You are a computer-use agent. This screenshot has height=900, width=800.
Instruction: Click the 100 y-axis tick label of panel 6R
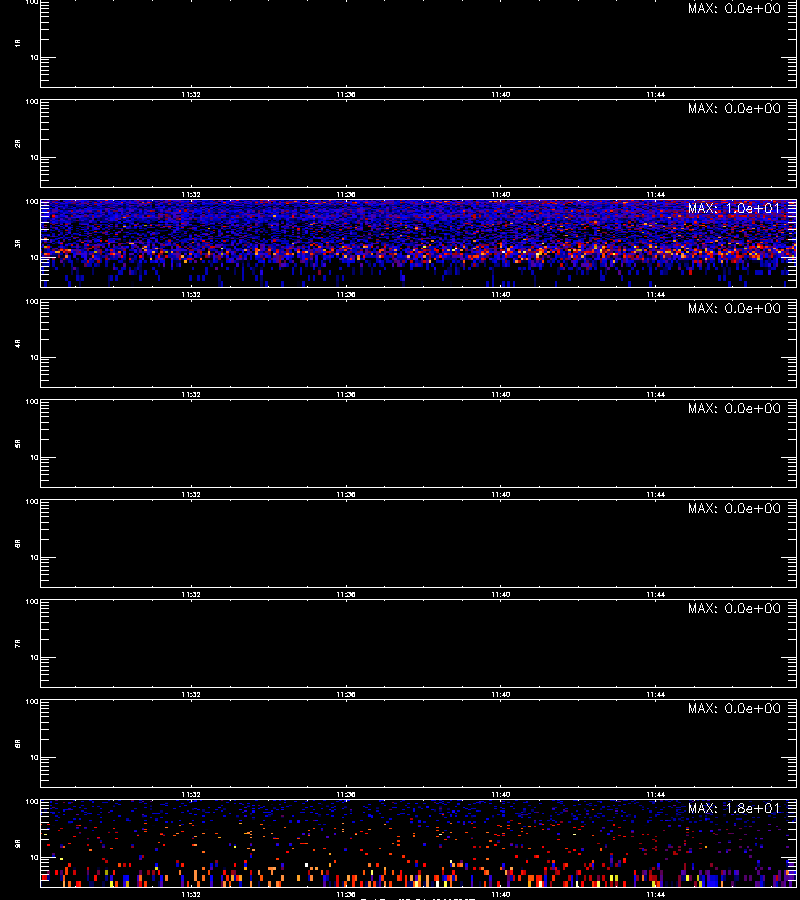point(32,502)
